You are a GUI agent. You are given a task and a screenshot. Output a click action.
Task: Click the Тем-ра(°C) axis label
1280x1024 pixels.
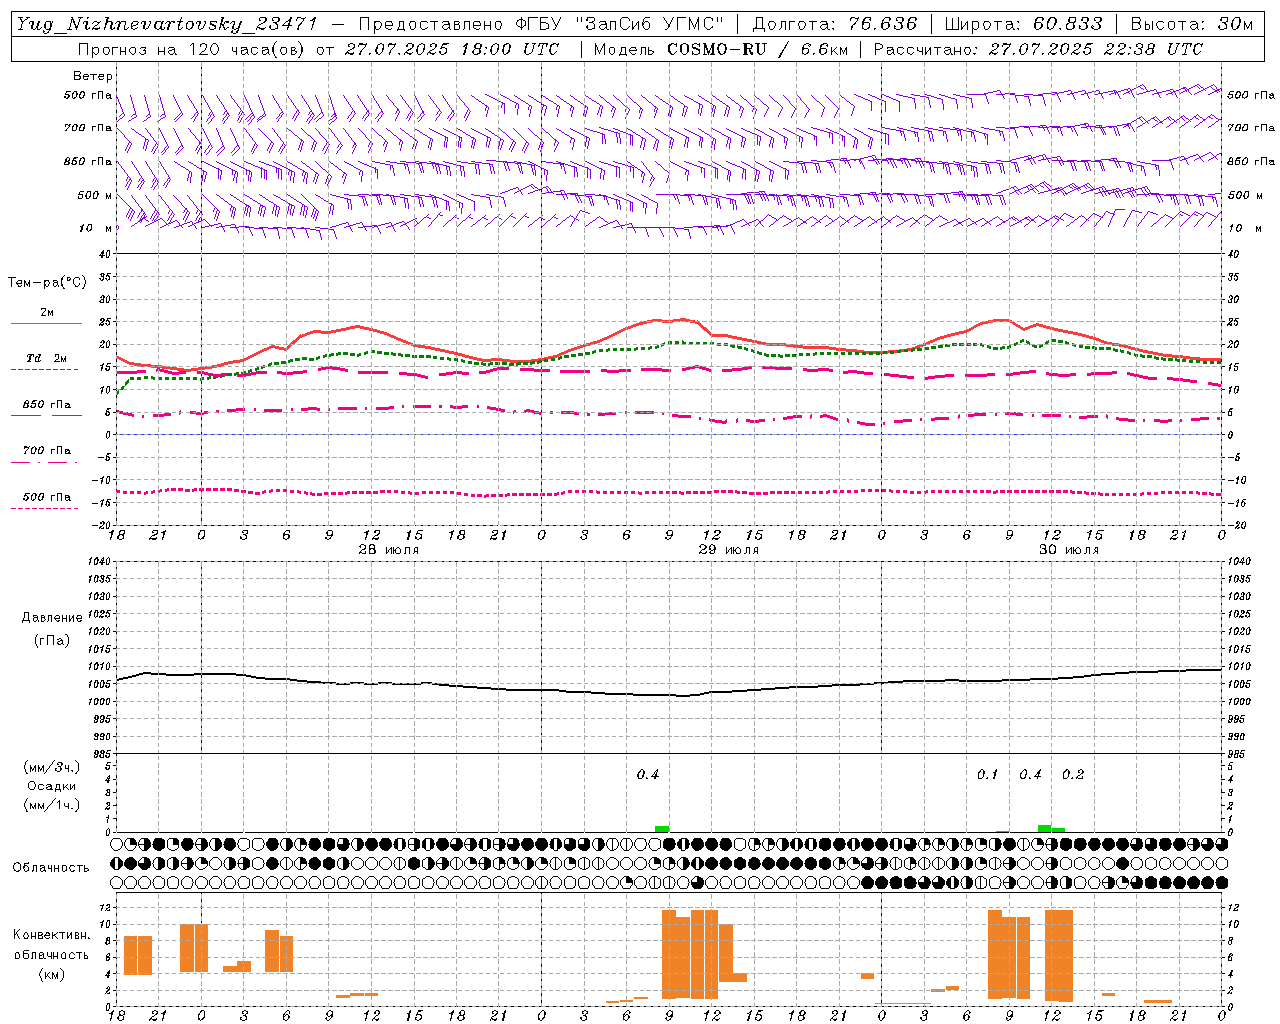(x=47, y=283)
